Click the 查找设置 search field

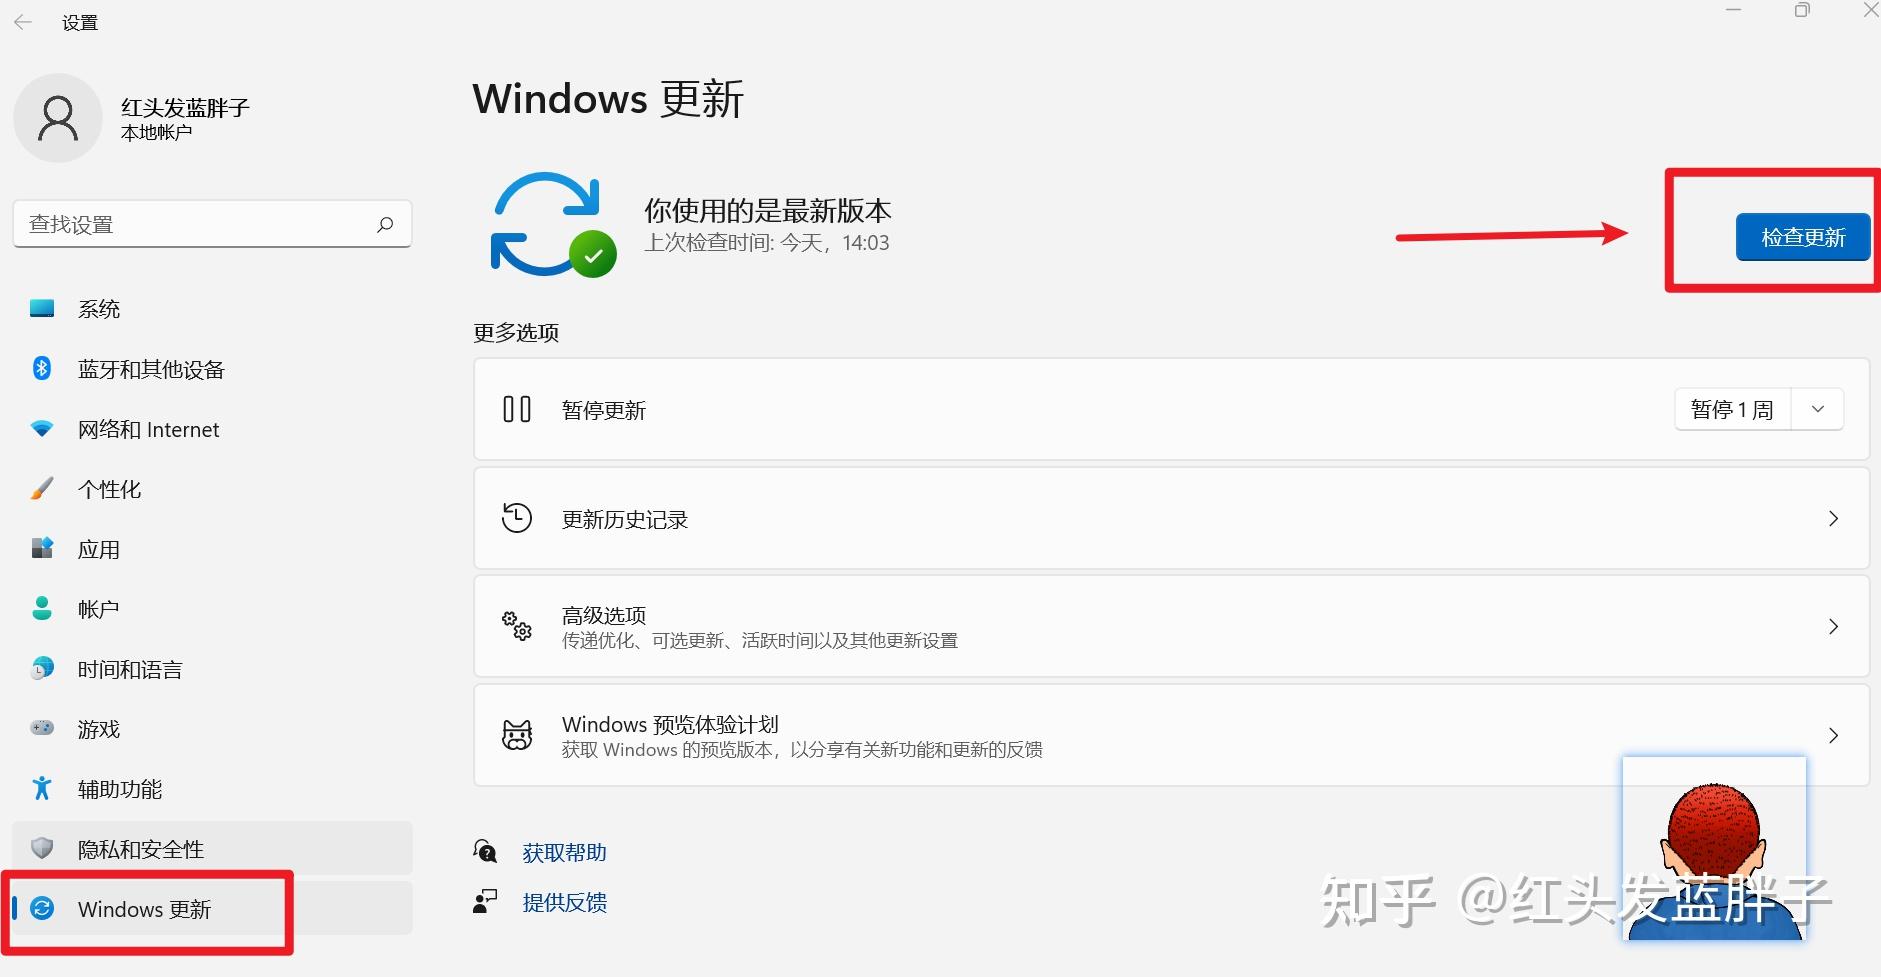click(212, 224)
